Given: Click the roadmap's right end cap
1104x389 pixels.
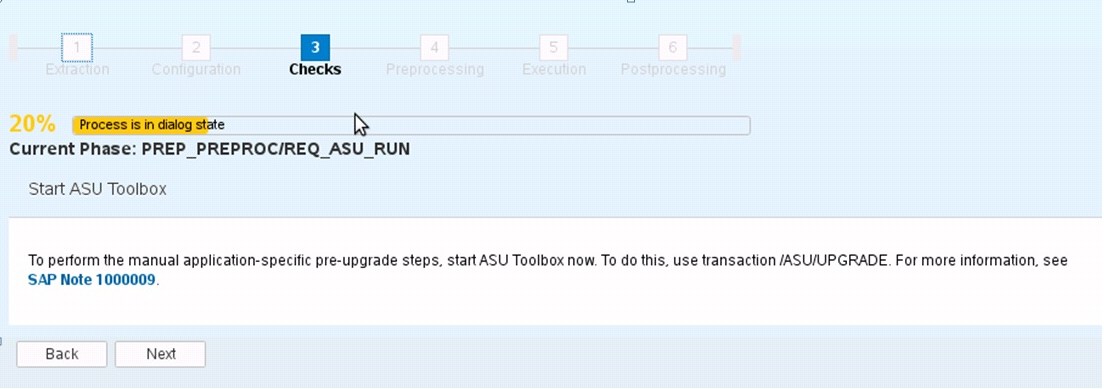Looking at the screenshot, I should (x=736, y=47).
